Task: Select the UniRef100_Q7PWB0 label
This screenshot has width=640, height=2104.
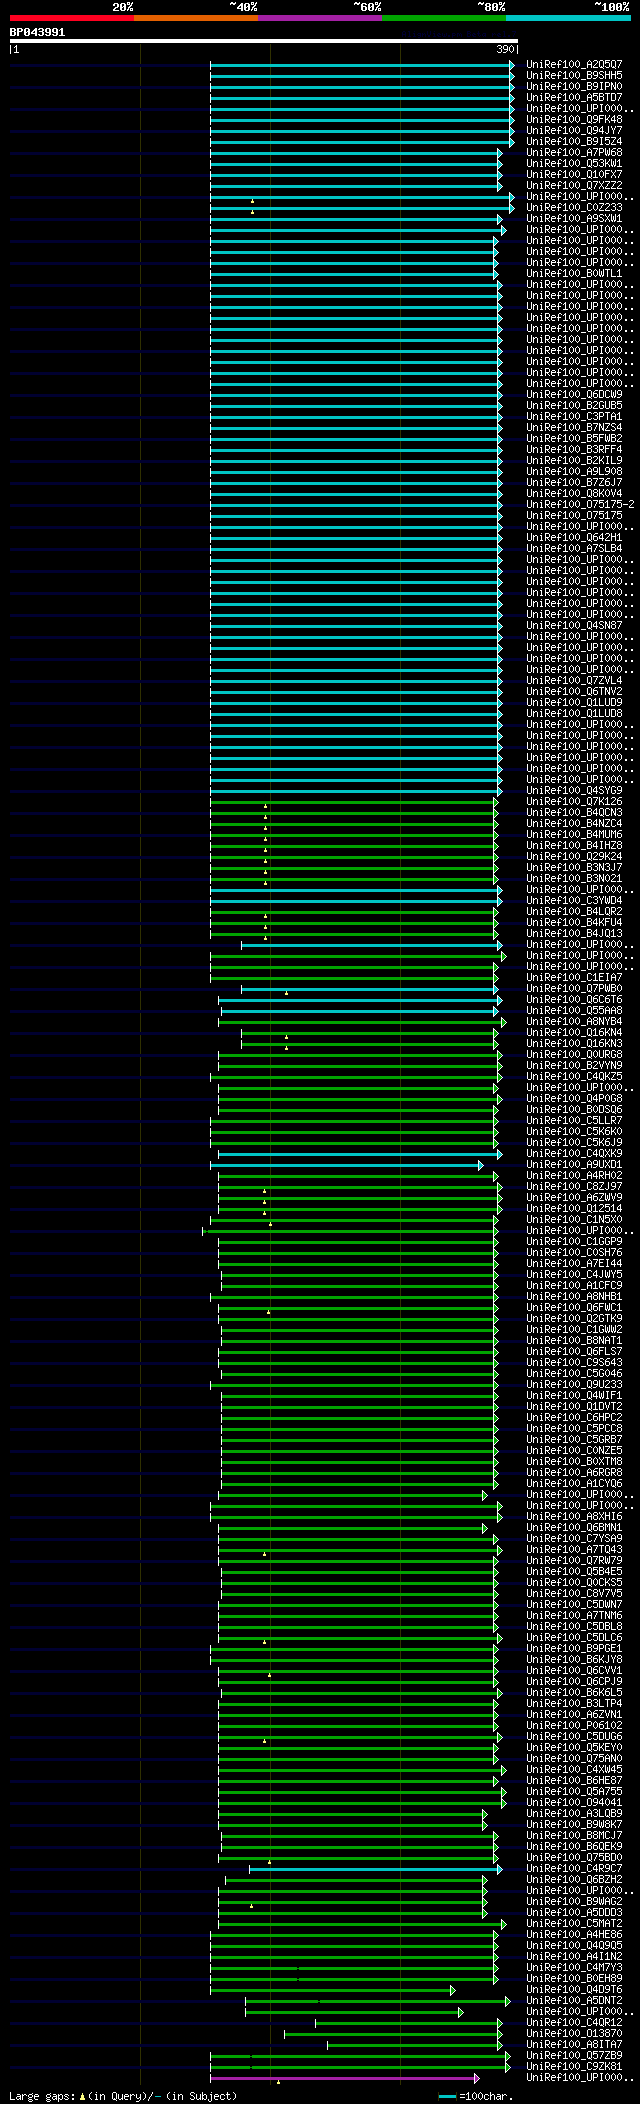Action: pyautogui.click(x=574, y=988)
